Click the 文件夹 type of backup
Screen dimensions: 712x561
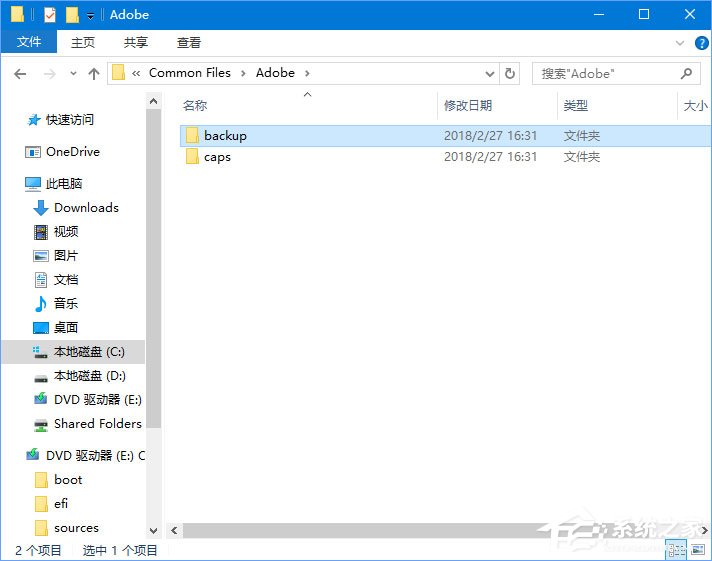tap(582, 136)
